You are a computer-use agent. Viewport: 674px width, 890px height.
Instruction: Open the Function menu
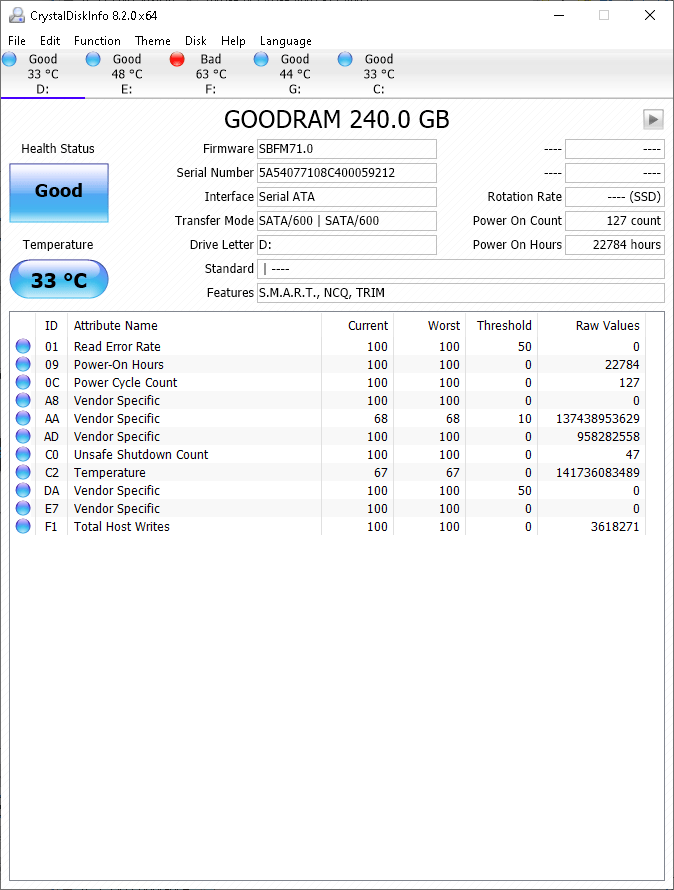97,41
